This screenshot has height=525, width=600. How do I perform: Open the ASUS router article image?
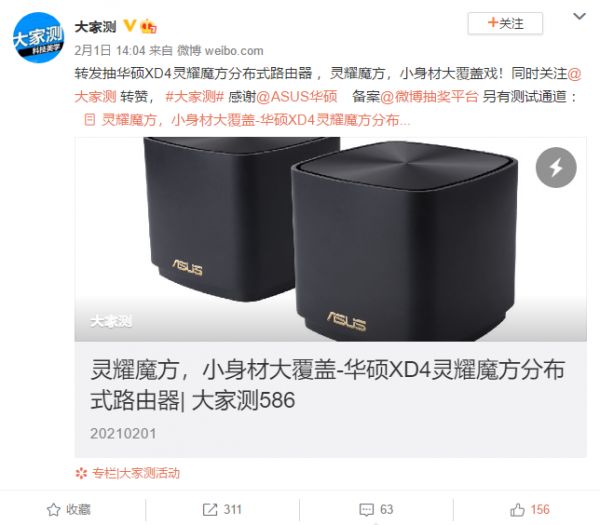point(331,239)
